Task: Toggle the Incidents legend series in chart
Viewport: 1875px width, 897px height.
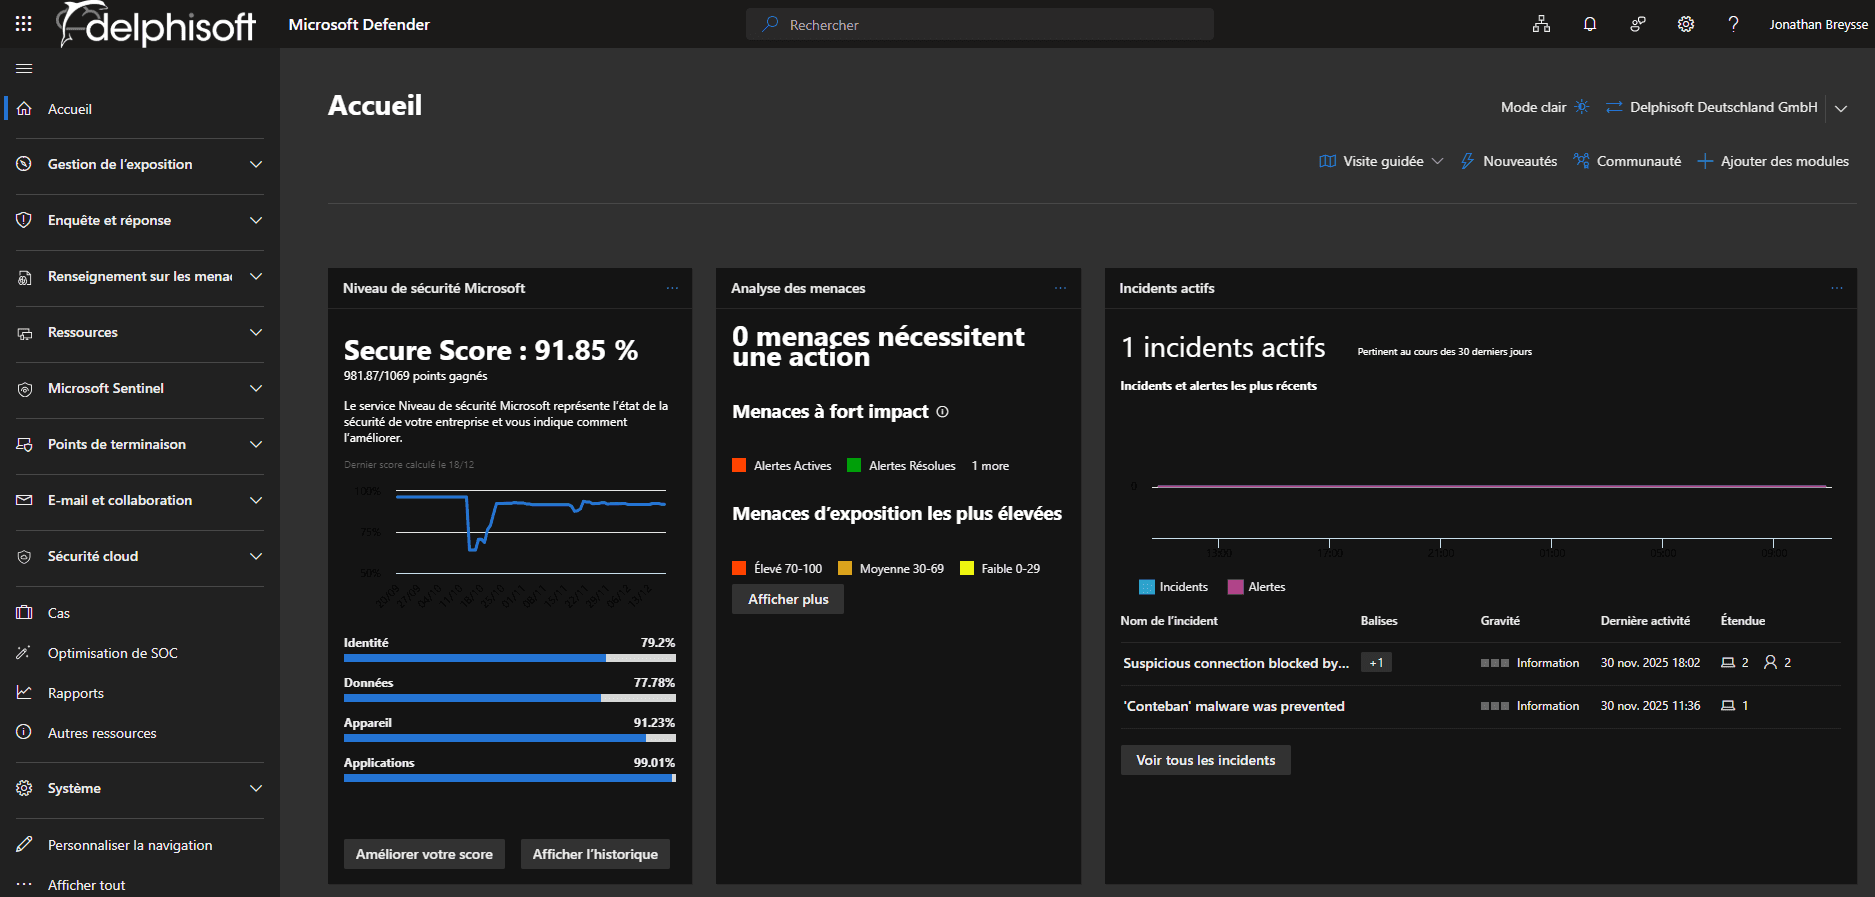Action: (x=1174, y=587)
